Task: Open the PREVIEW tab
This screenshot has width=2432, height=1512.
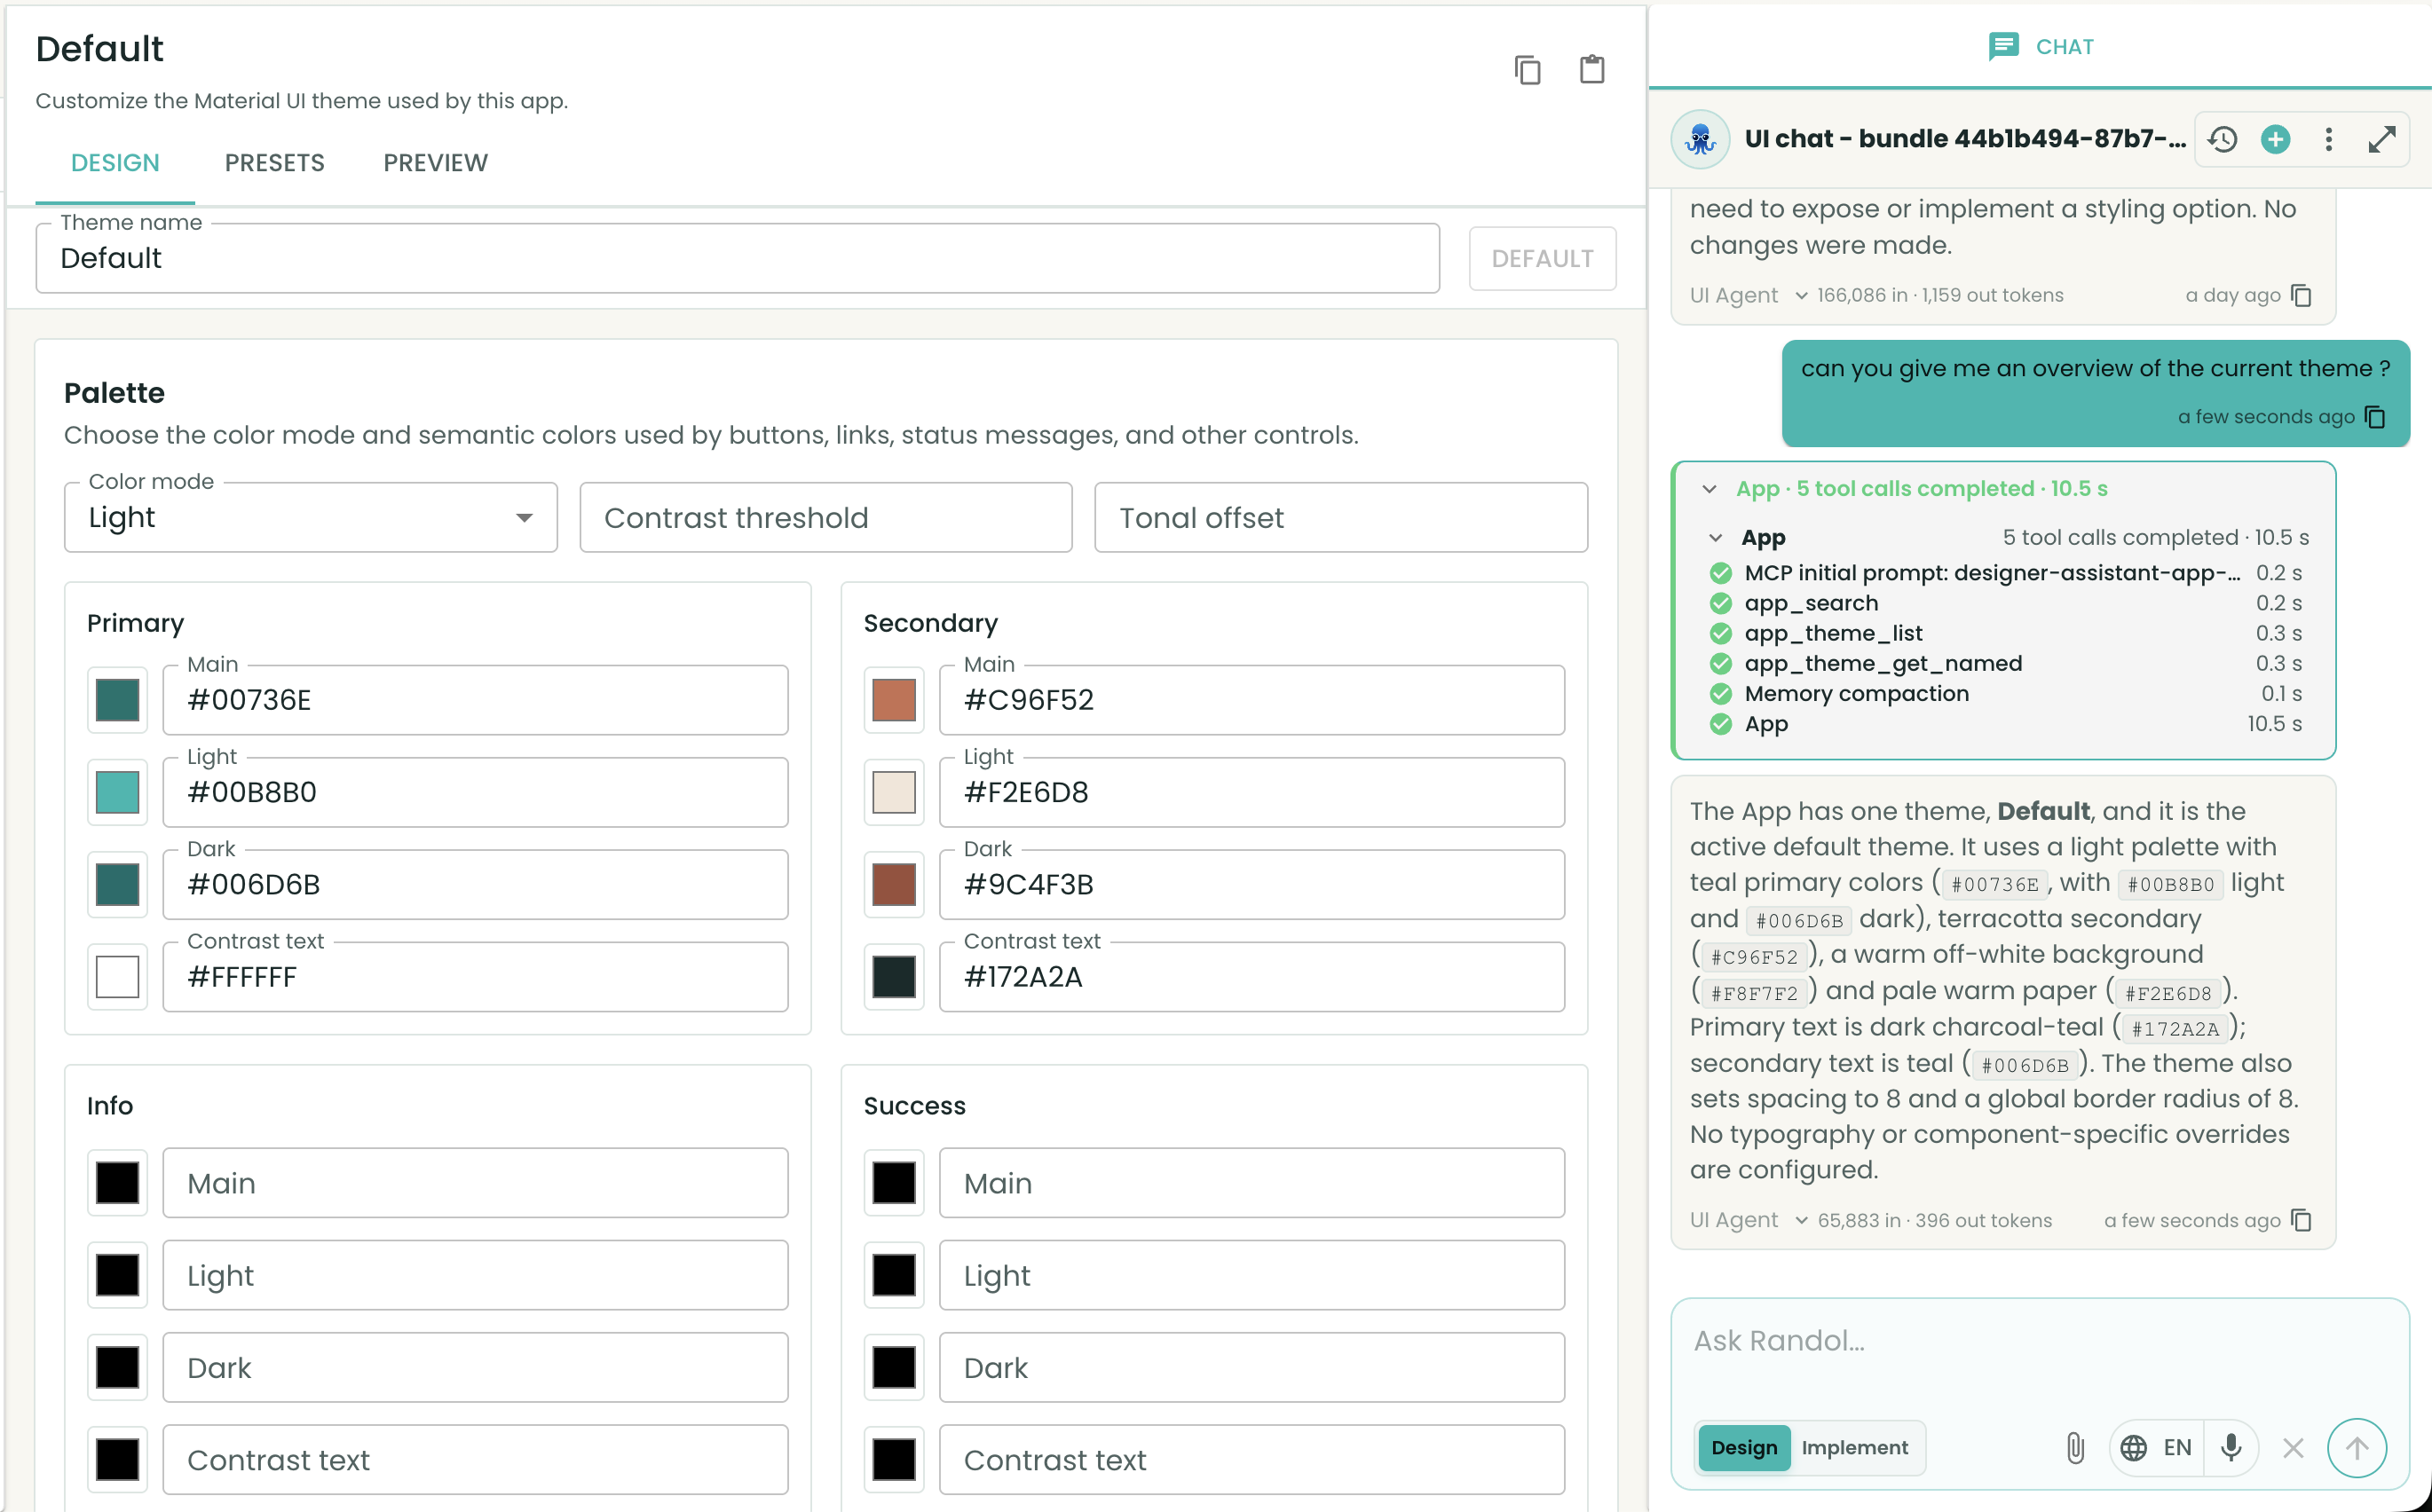Action: pyautogui.click(x=436, y=163)
